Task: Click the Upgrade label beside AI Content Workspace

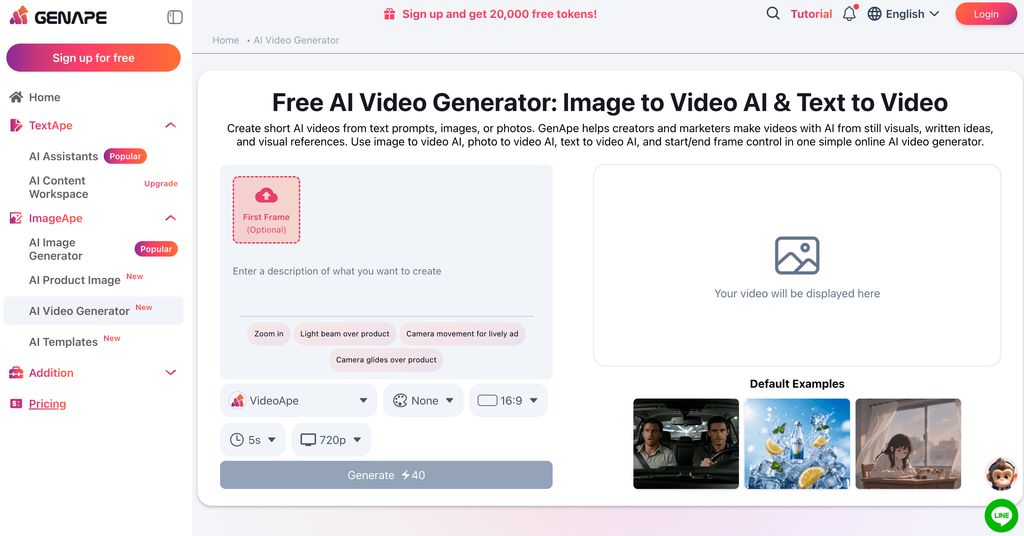Action: (161, 183)
